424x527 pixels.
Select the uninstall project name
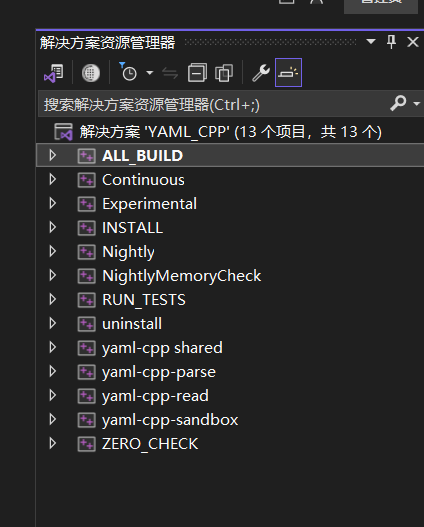pyautogui.click(x=132, y=324)
